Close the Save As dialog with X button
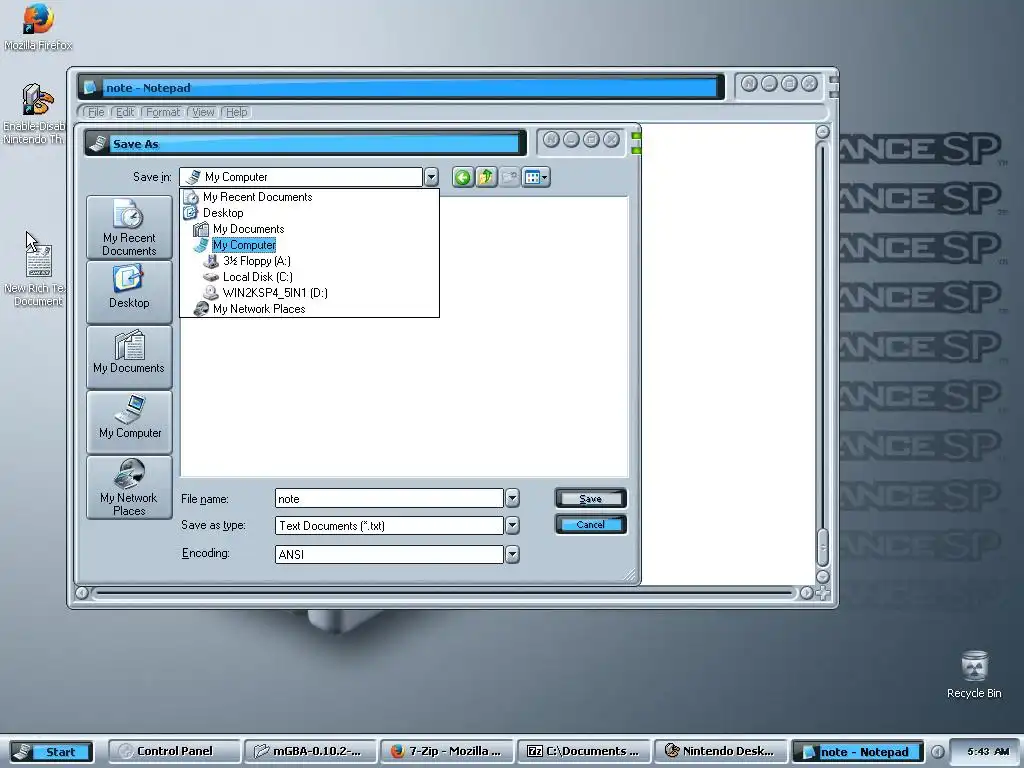 (611, 139)
